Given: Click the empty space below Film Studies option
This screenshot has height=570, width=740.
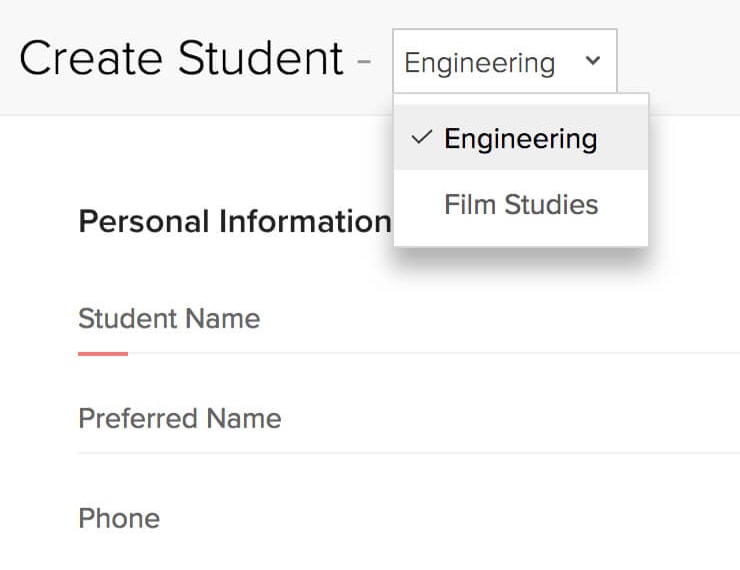Looking at the screenshot, I should pos(521,234).
